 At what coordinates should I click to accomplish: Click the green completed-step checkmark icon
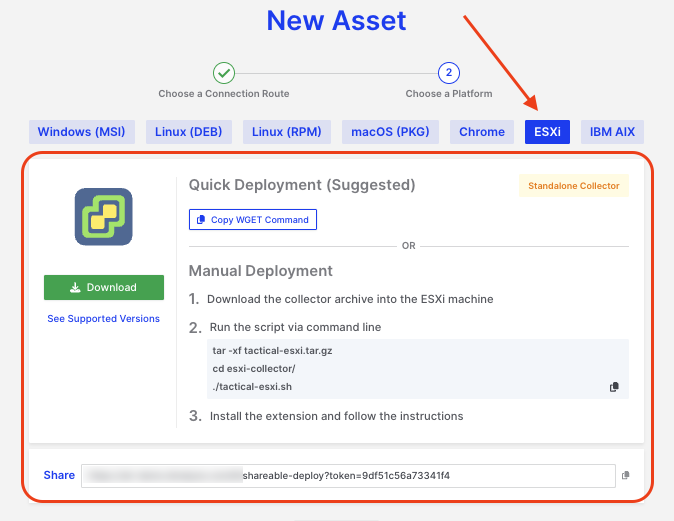pyautogui.click(x=224, y=72)
